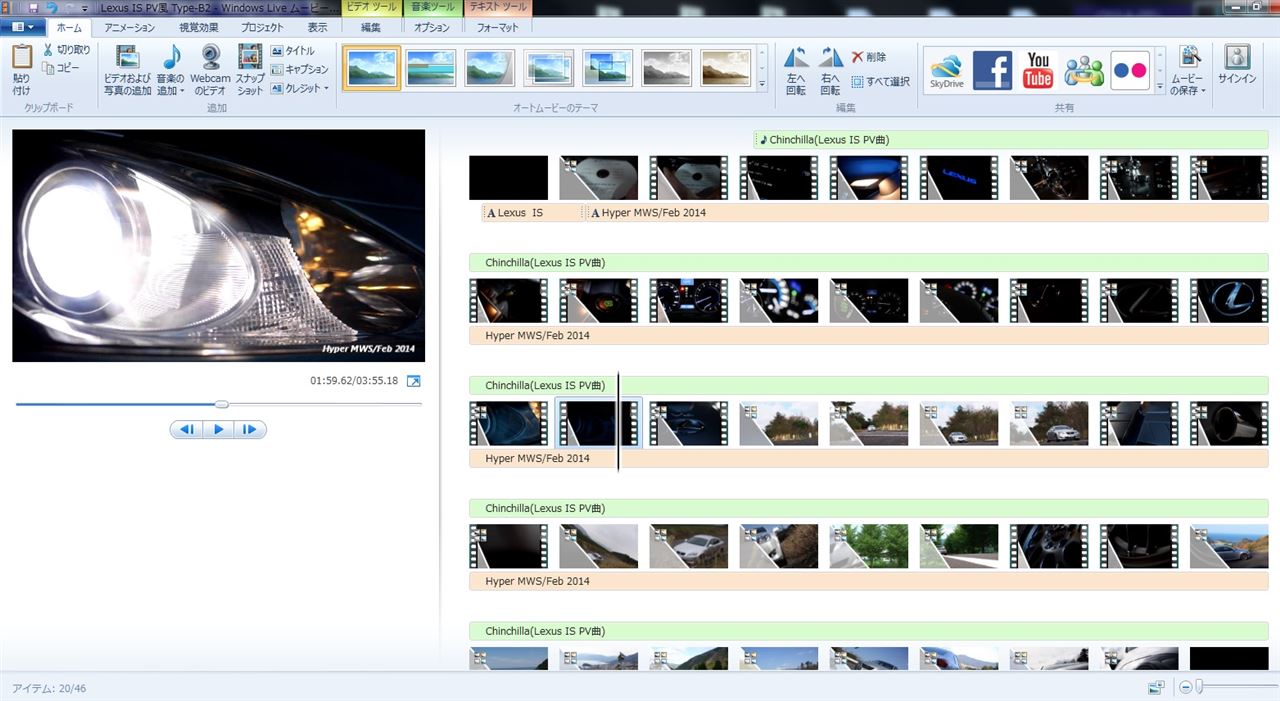Add a Title (タイトル)
Screen dimensions: 1280x701
coord(293,51)
